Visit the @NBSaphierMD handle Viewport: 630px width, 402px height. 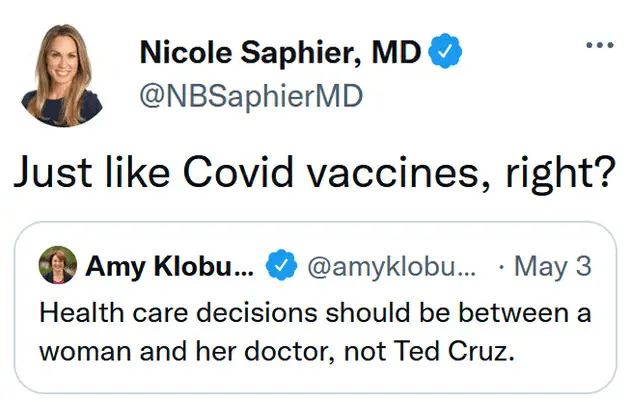[250, 97]
